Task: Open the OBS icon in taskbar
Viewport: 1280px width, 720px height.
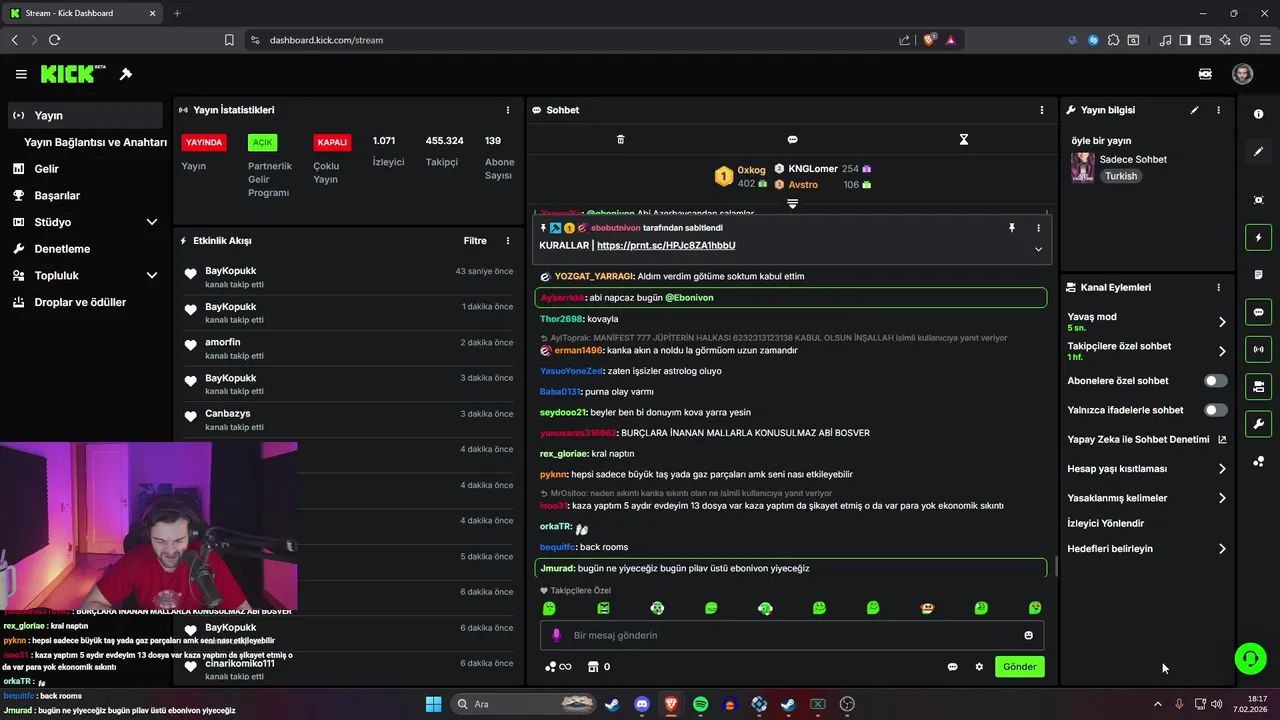Action: point(847,704)
